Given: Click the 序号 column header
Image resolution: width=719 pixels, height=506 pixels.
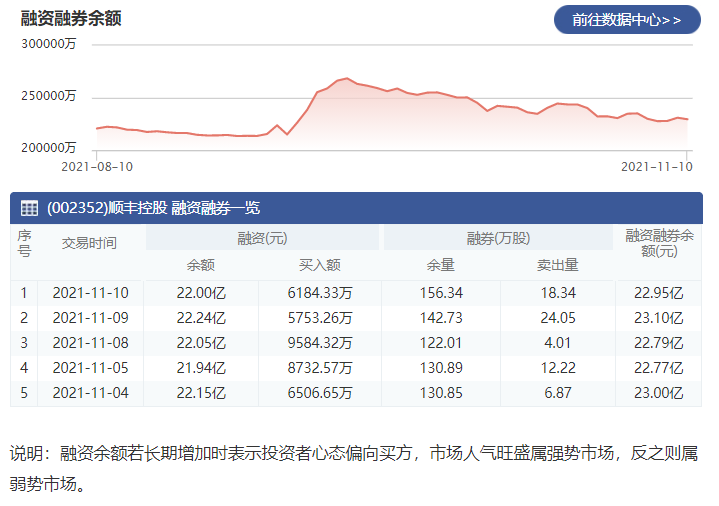Looking at the screenshot, I should [x=24, y=244].
